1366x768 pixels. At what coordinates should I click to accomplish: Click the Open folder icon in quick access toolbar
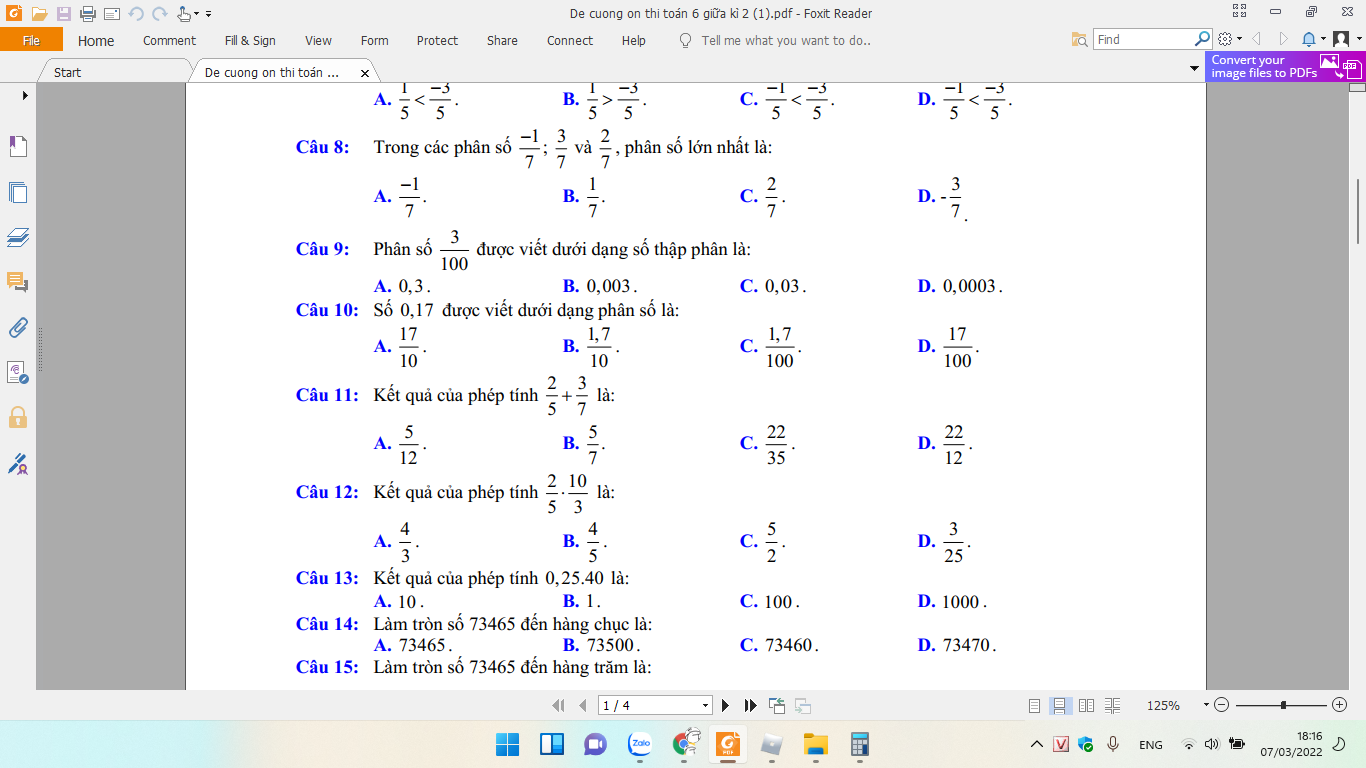point(39,14)
